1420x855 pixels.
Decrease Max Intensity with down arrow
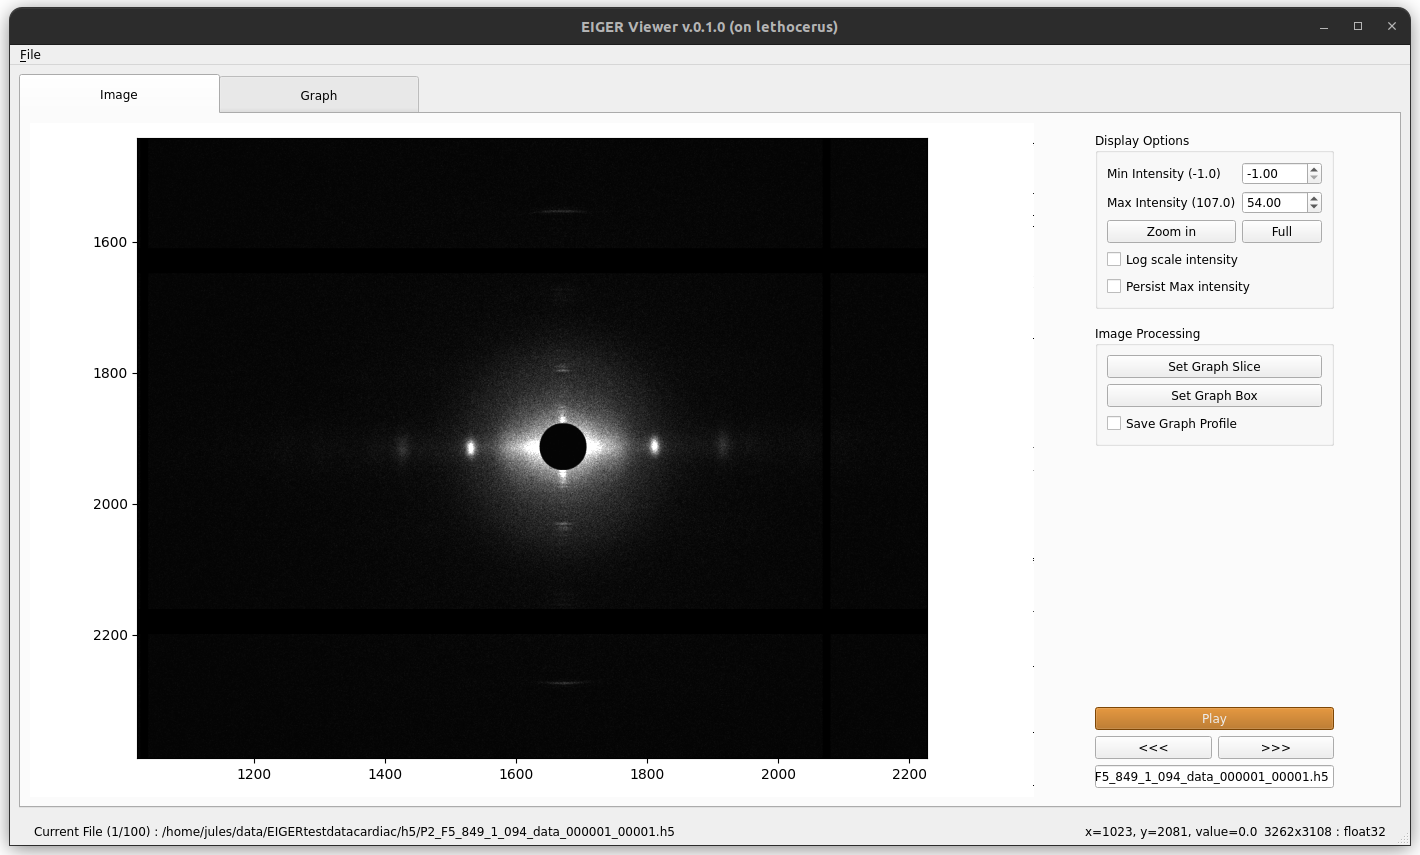pos(1314,207)
